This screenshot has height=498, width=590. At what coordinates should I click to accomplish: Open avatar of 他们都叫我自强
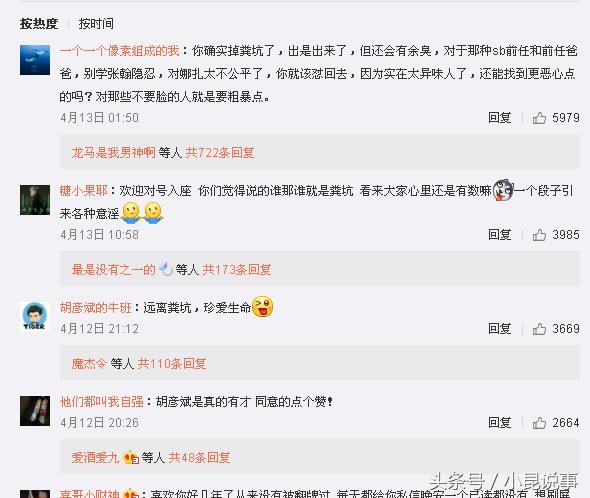35,411
